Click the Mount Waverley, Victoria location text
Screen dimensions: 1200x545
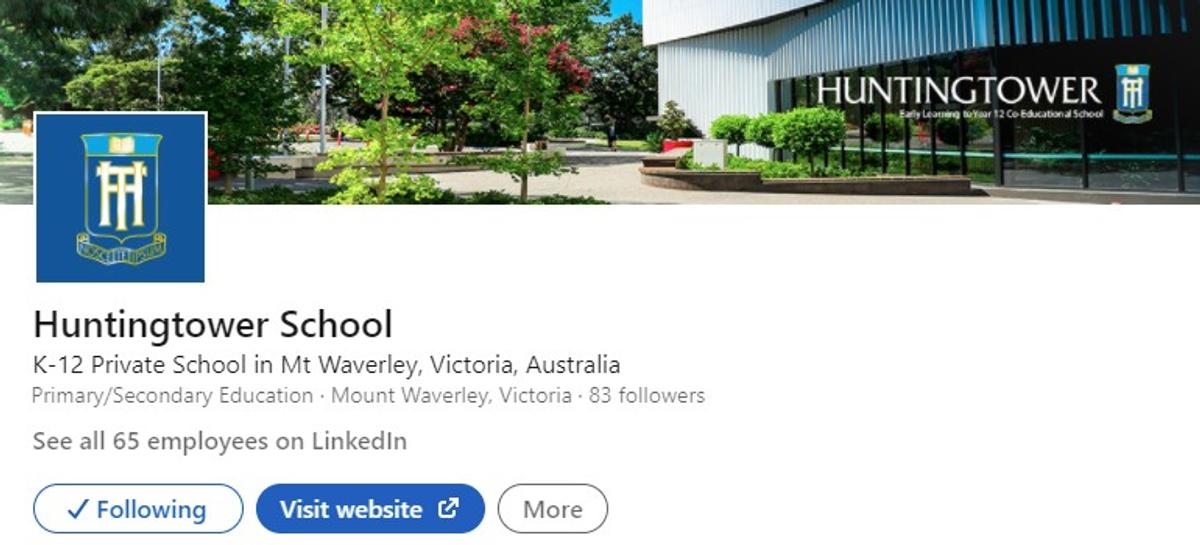pos(451,395)
